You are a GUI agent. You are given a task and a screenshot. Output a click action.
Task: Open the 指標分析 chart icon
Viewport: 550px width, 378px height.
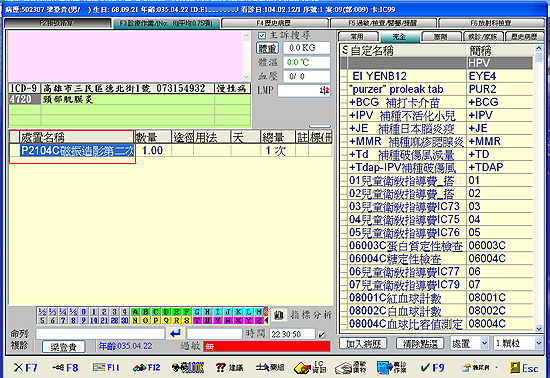279,315
